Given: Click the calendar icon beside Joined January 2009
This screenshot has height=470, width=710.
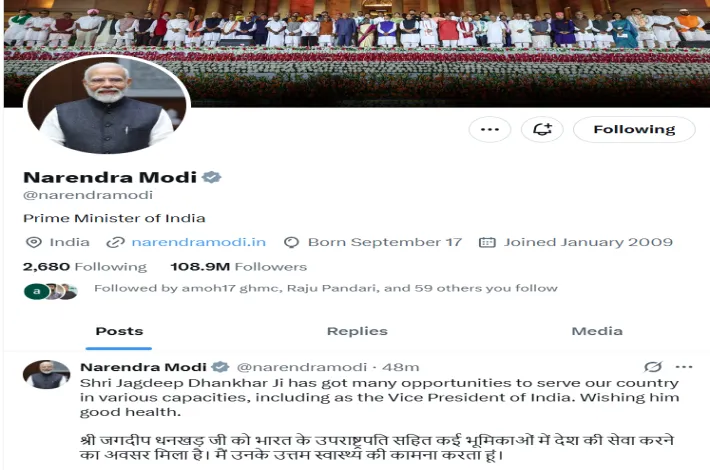Looking at the screenshot, I should pos(487,242).
